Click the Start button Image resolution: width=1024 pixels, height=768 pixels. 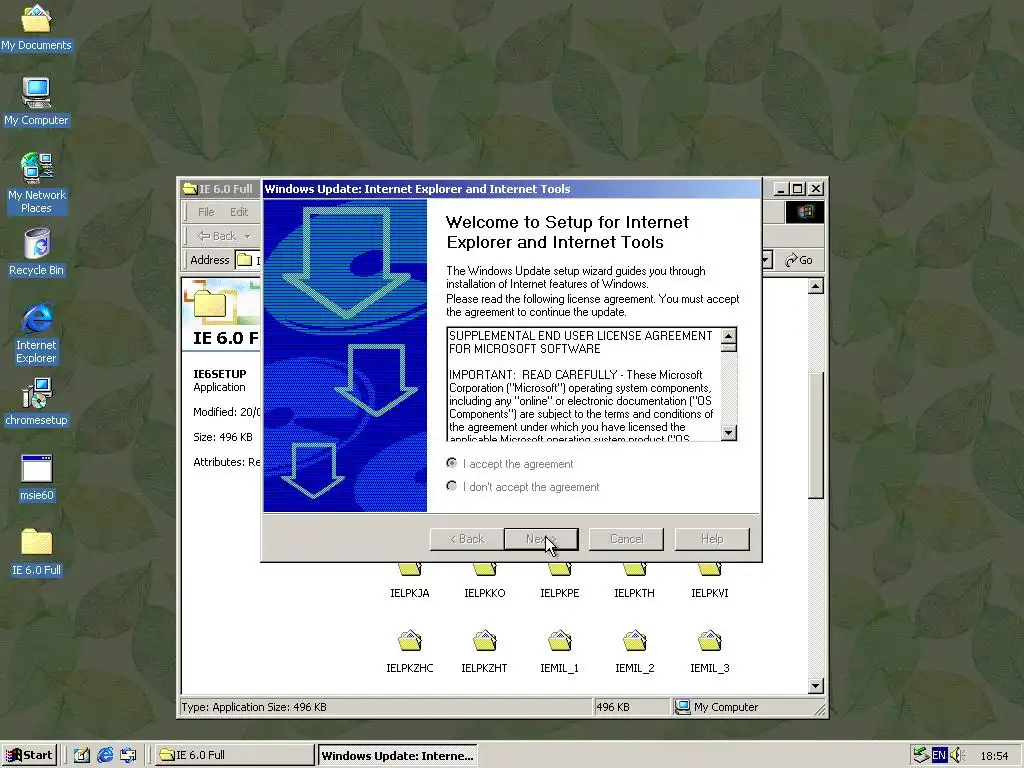(29, 755)
